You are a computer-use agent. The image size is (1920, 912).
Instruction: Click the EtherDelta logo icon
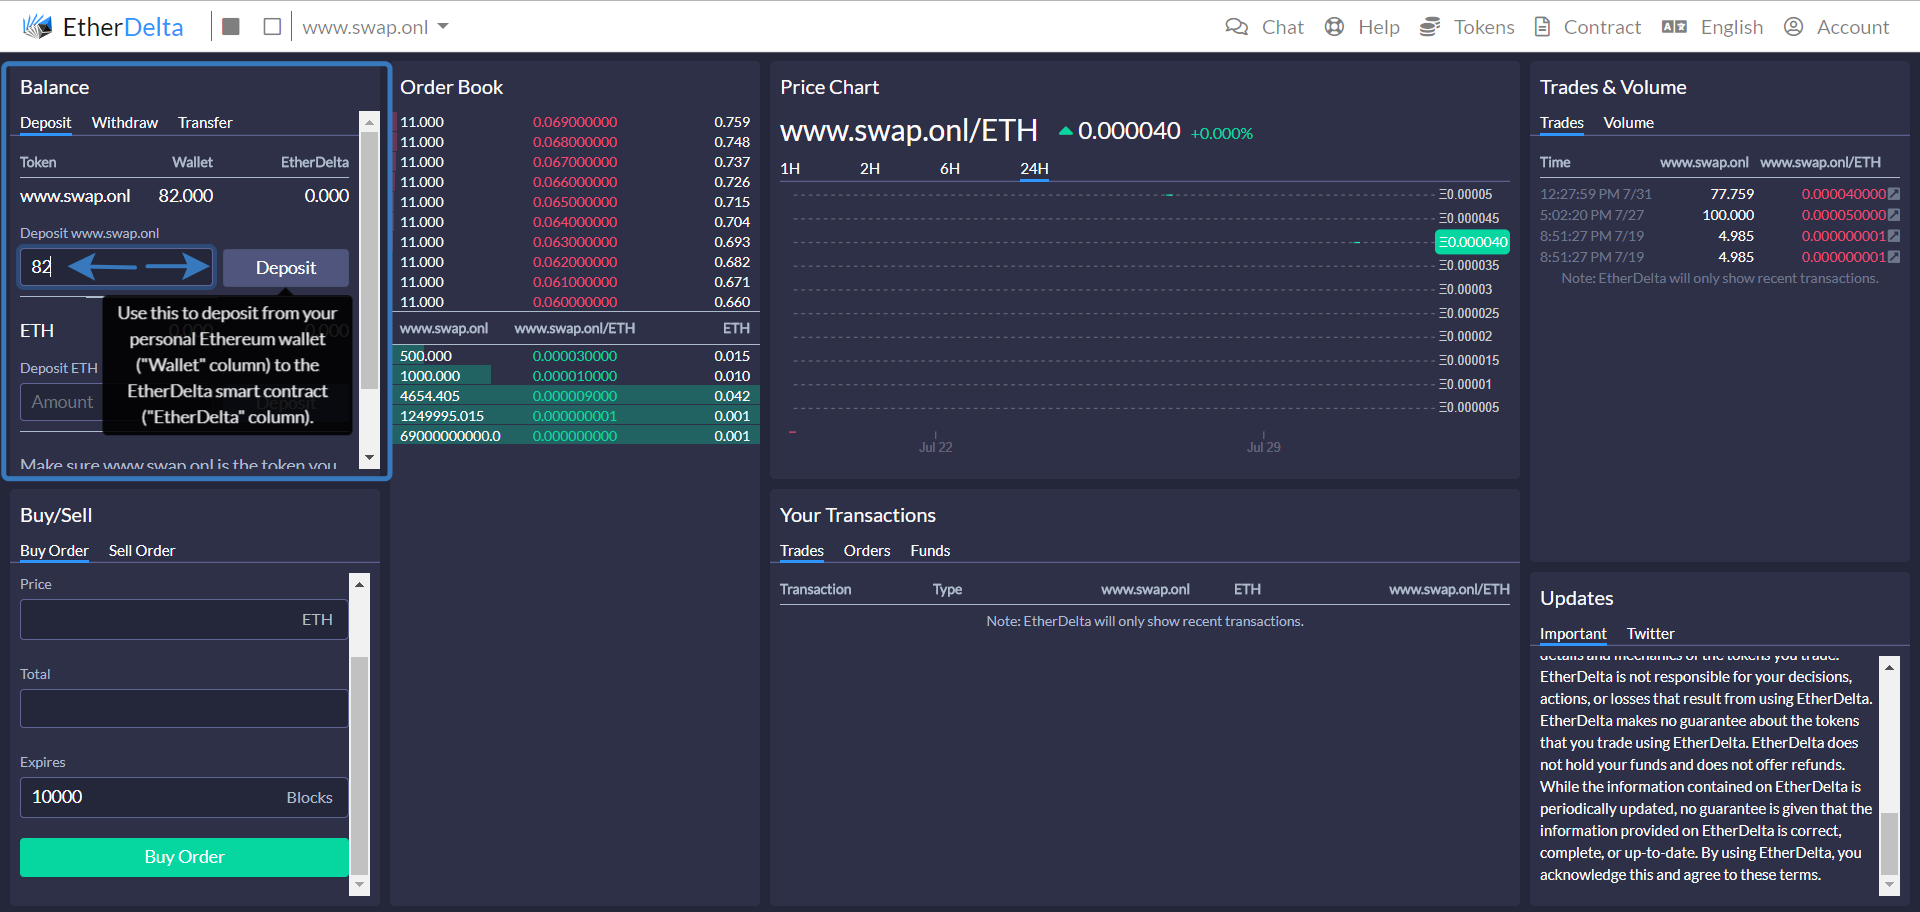click(37, 27)
